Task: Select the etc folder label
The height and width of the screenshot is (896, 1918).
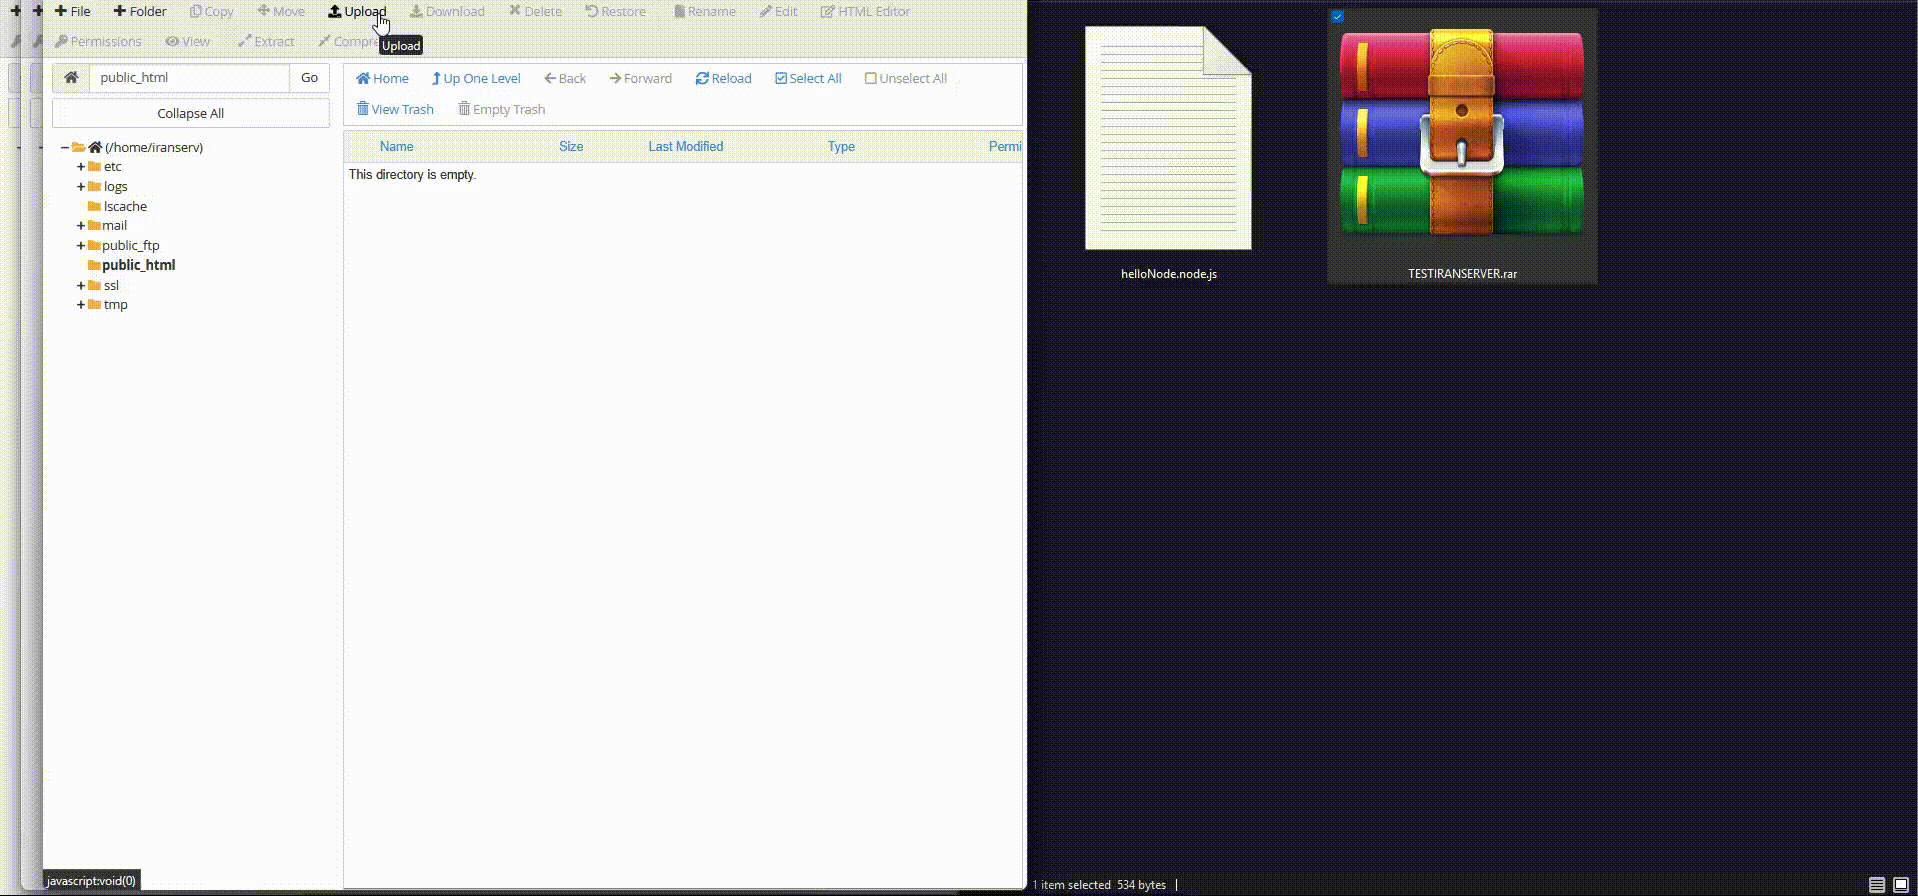Action: coord(112,167)
